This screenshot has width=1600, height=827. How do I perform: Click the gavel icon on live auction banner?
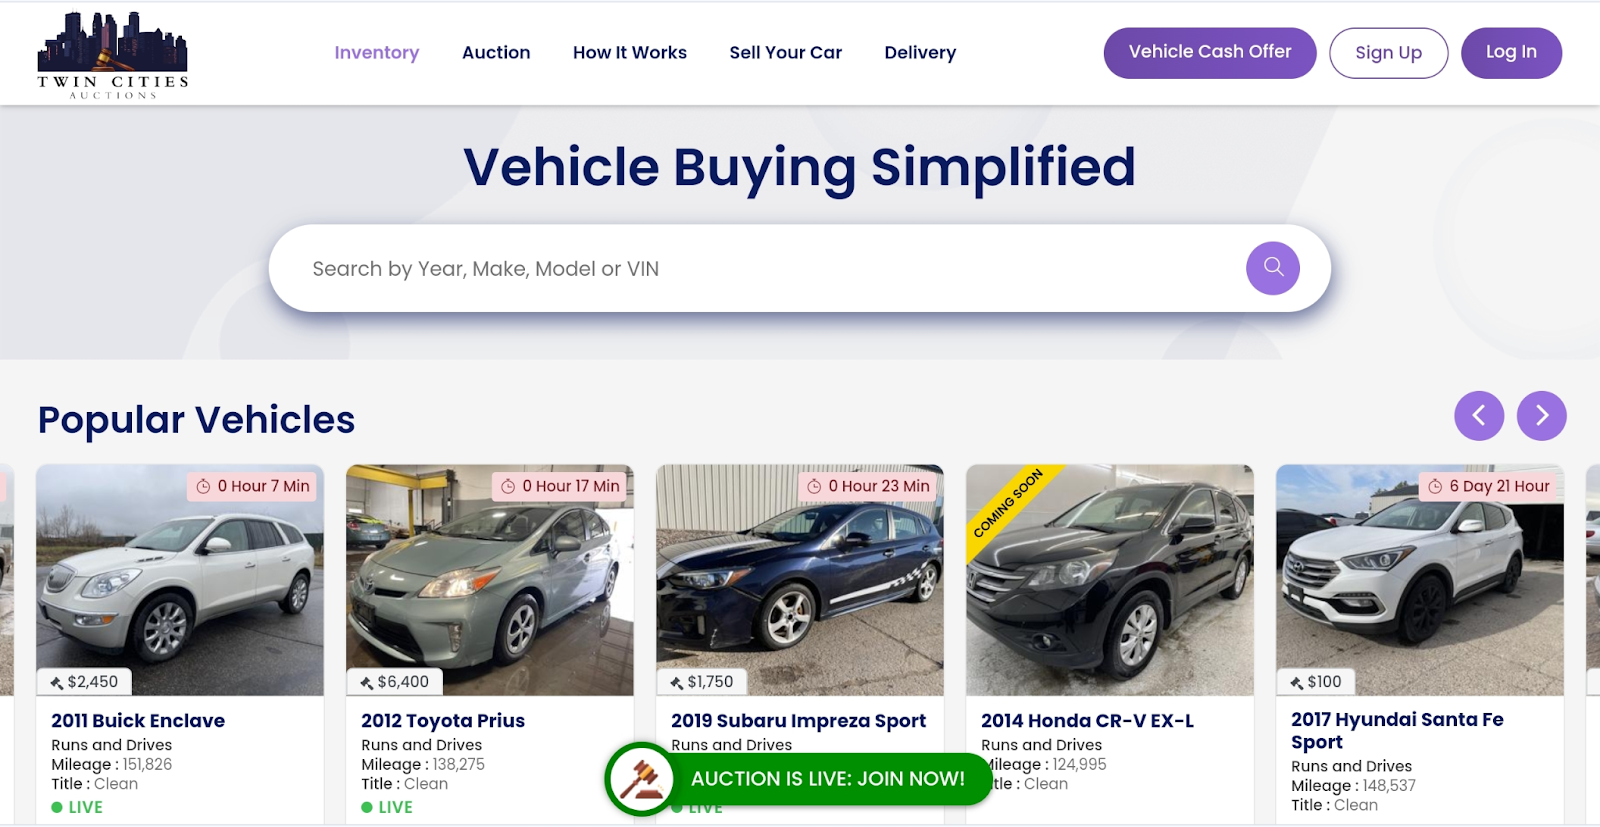click(640, 779)
